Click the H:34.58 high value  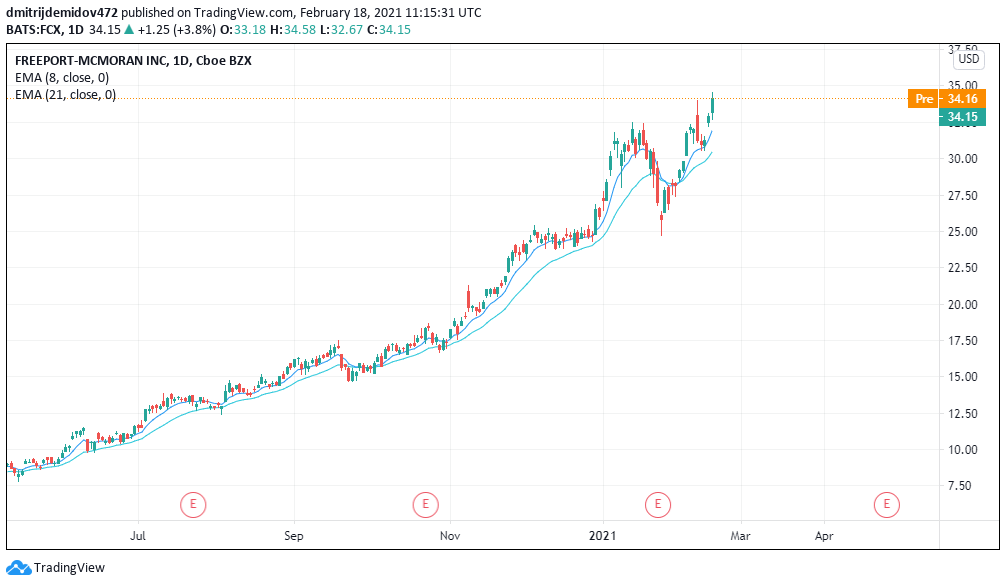293,30
